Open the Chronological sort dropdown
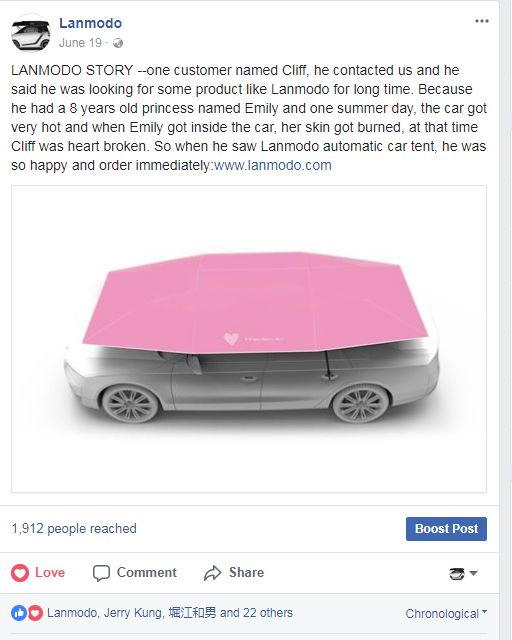This screenshot has width=512, height=640. coord(446,613)
